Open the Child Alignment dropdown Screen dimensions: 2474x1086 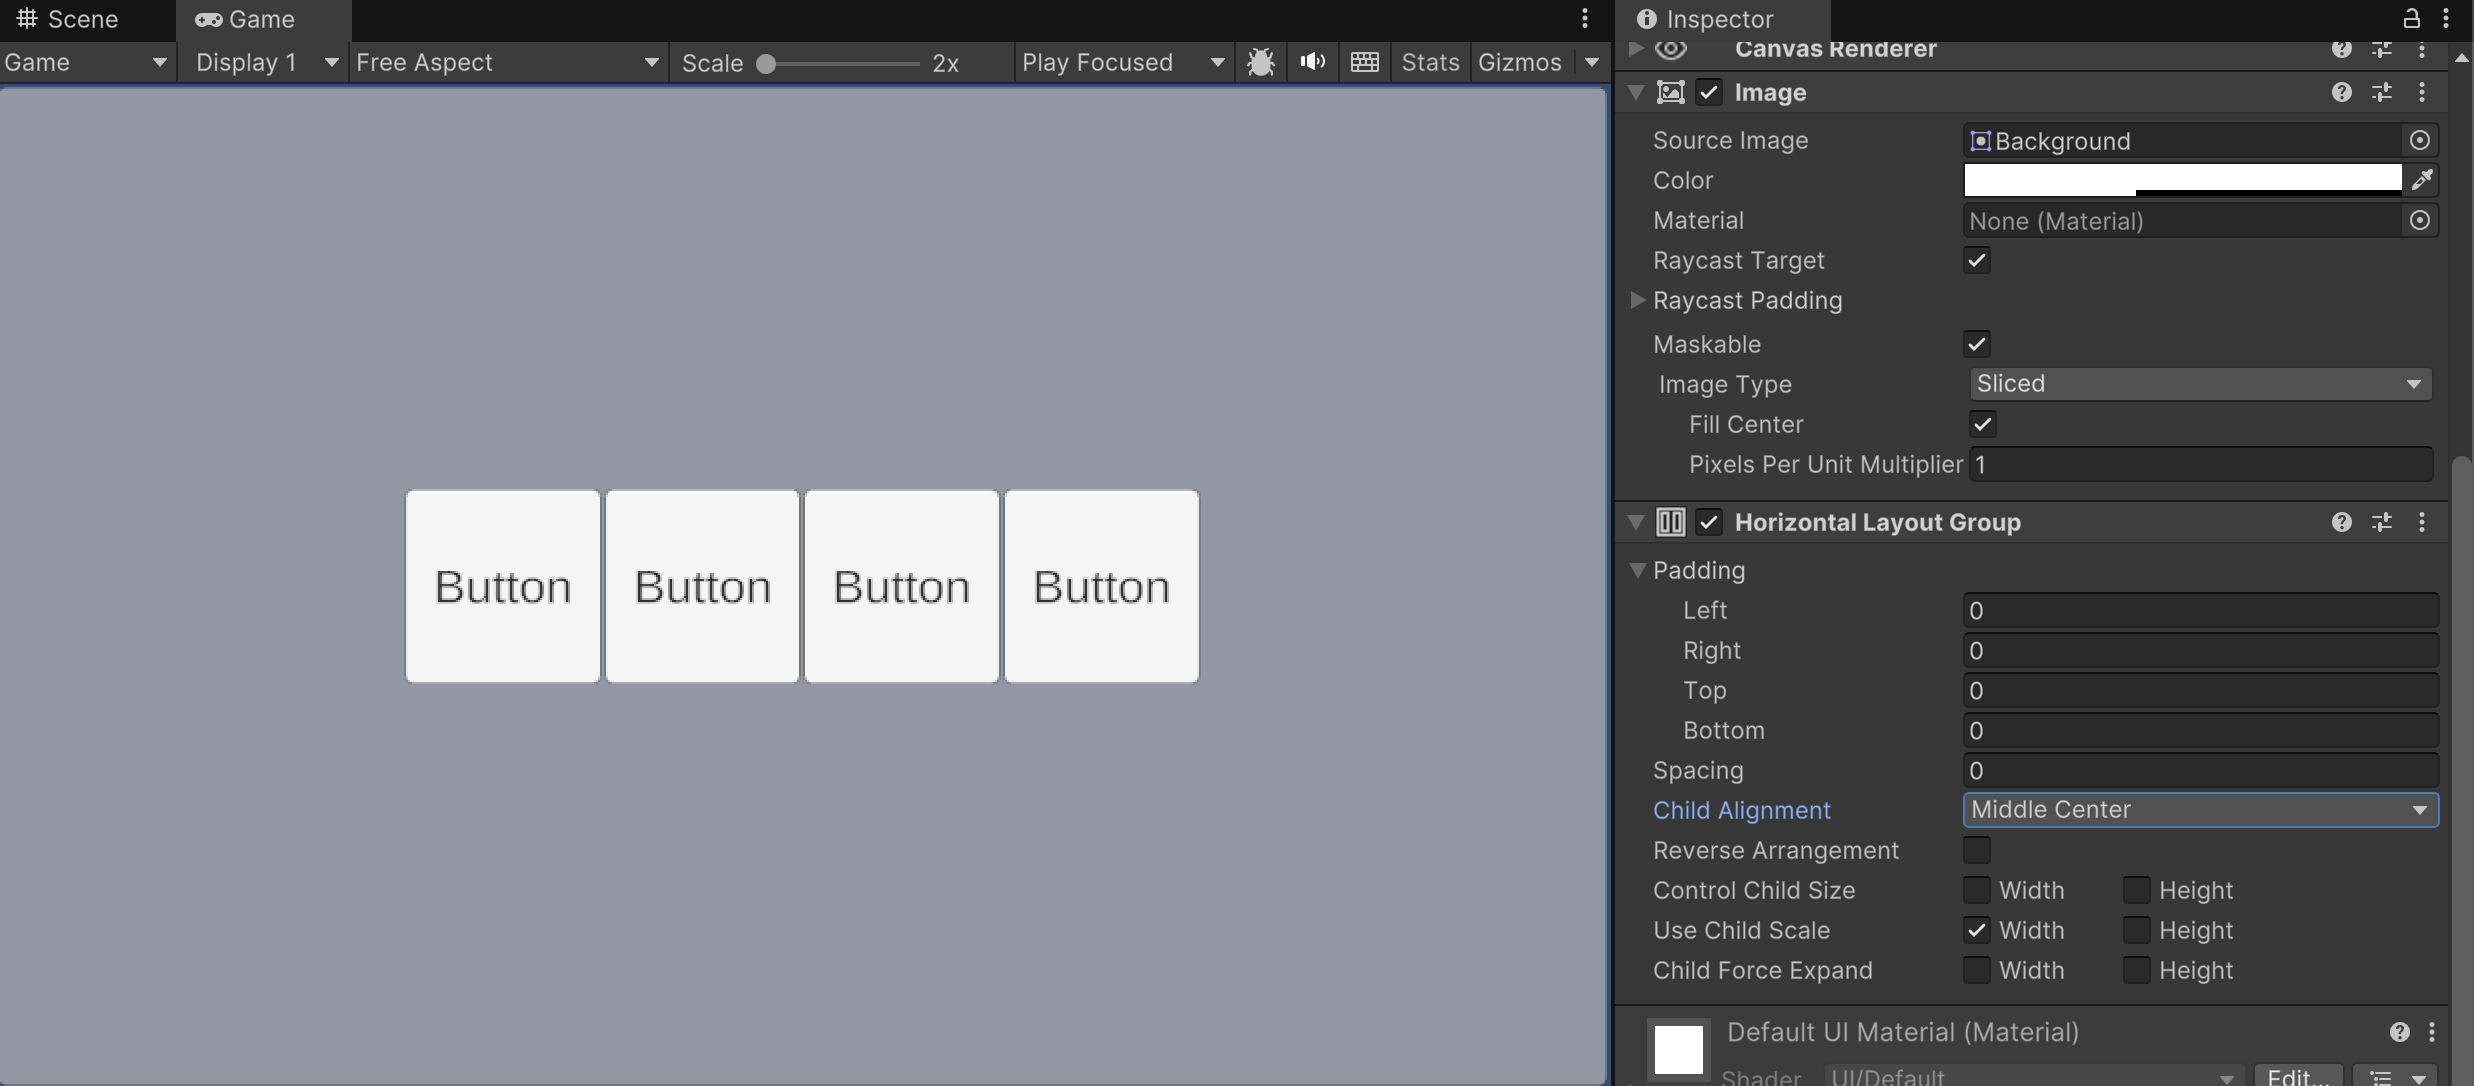[x=2200, y=810]
